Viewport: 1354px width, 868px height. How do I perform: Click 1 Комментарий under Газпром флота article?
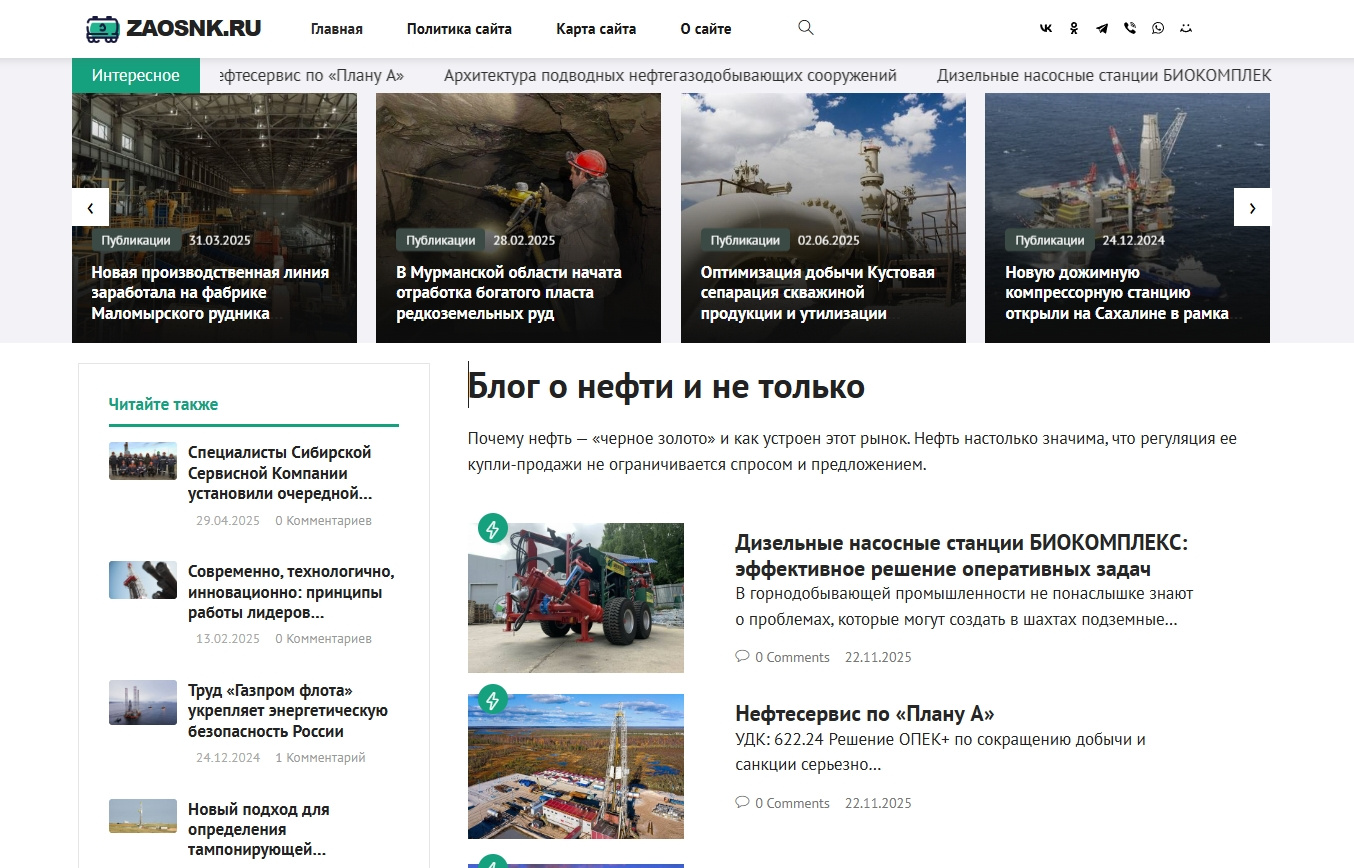(x=320, y=758)
